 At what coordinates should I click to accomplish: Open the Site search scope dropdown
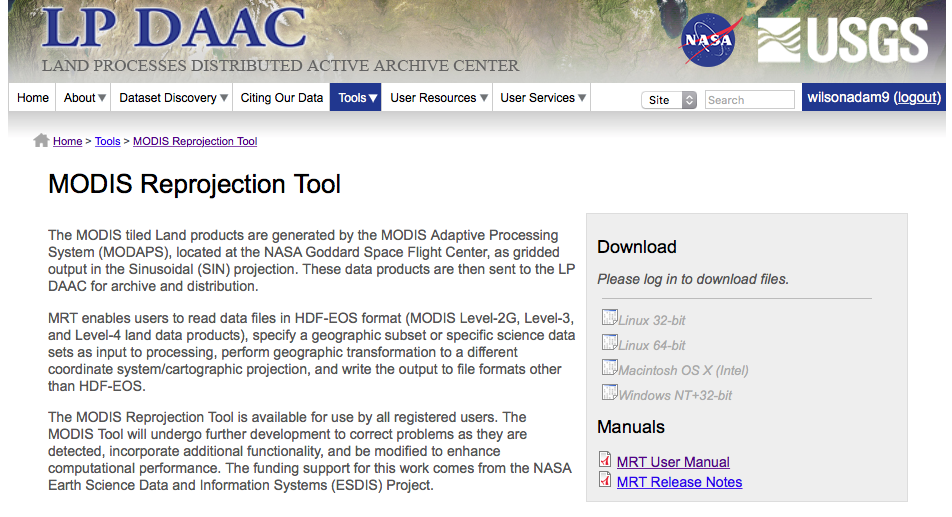[x=669, y=100]
